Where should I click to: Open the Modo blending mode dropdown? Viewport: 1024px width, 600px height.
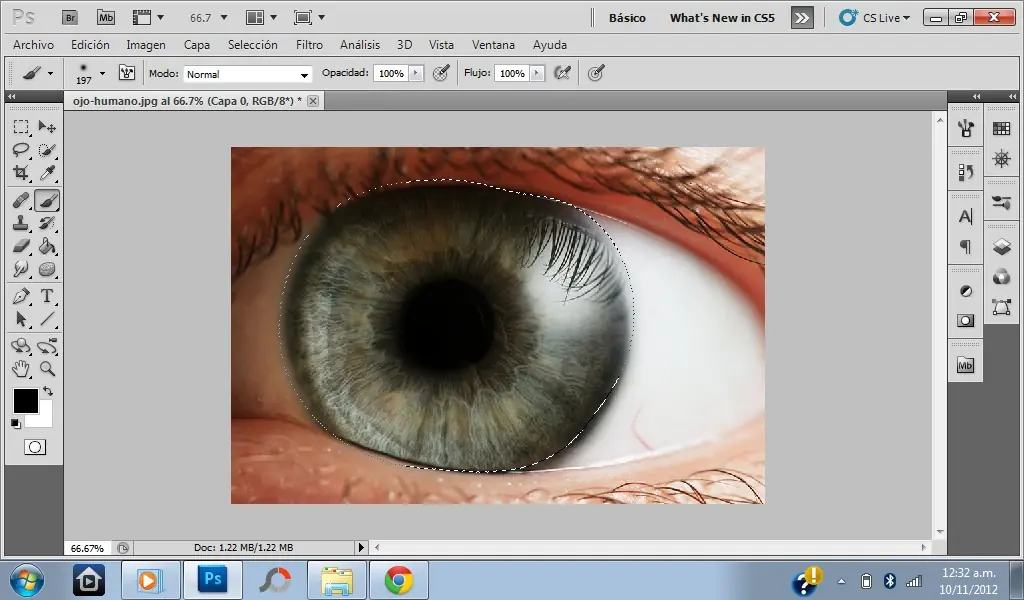pyautogui.click(x=249, y=74)
